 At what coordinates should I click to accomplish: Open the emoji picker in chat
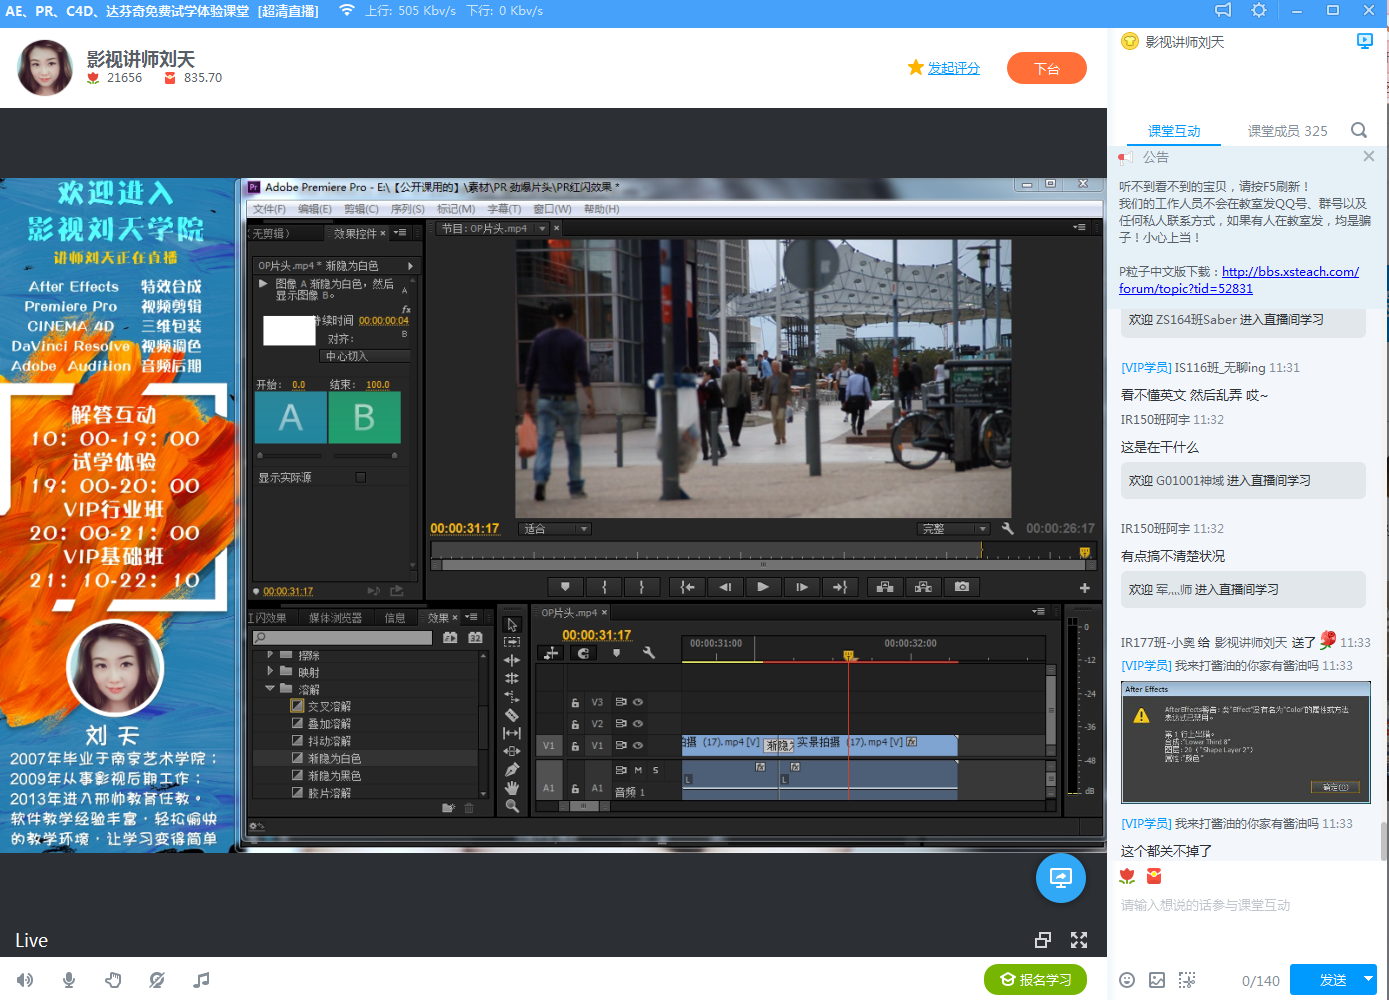point(1127,980)
